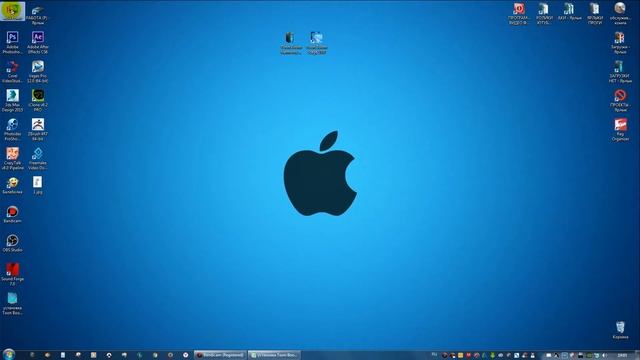Select the ZBrush 4R7 desktop shortcut

pyautogui.click(x=38, y=129)
